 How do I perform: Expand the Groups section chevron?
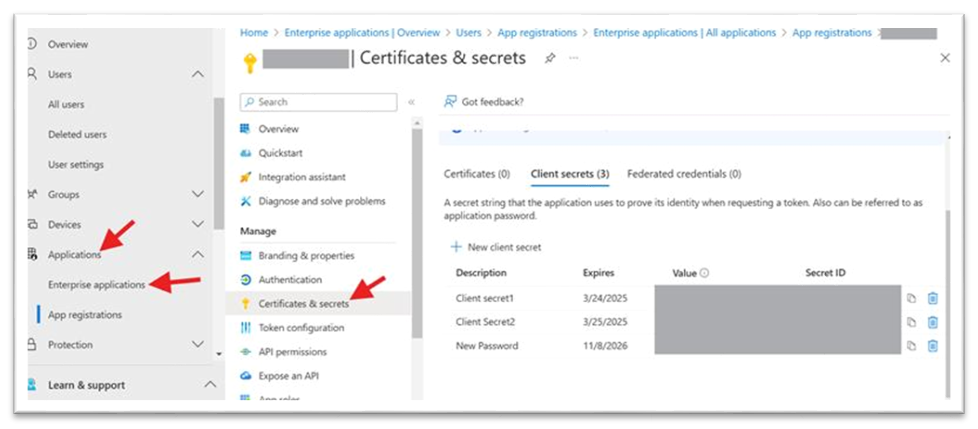(x=198, y=195)
